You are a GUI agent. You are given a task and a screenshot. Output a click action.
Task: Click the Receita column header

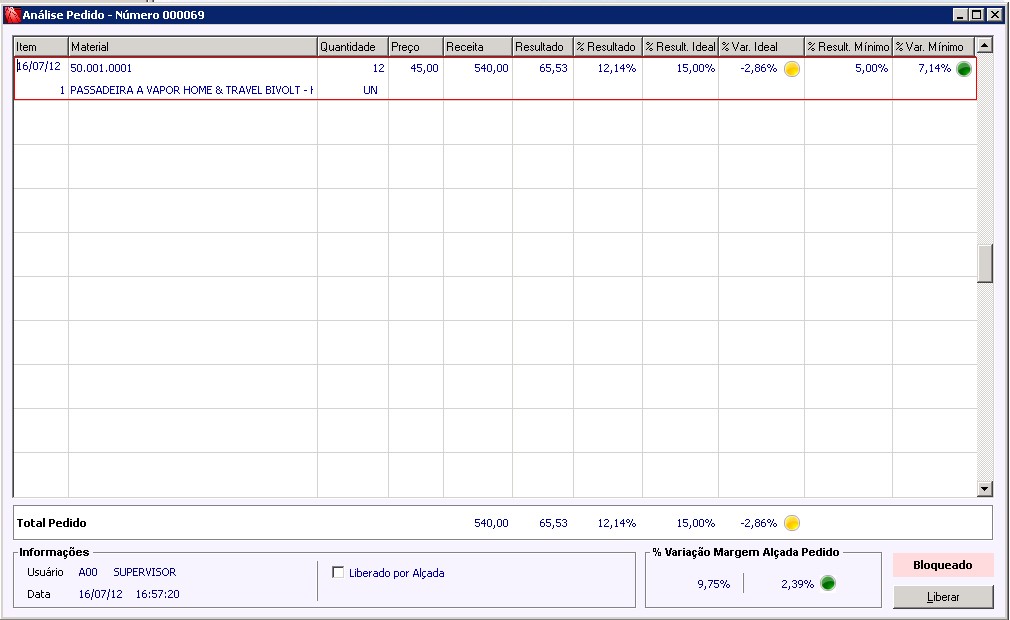[478, 46]
